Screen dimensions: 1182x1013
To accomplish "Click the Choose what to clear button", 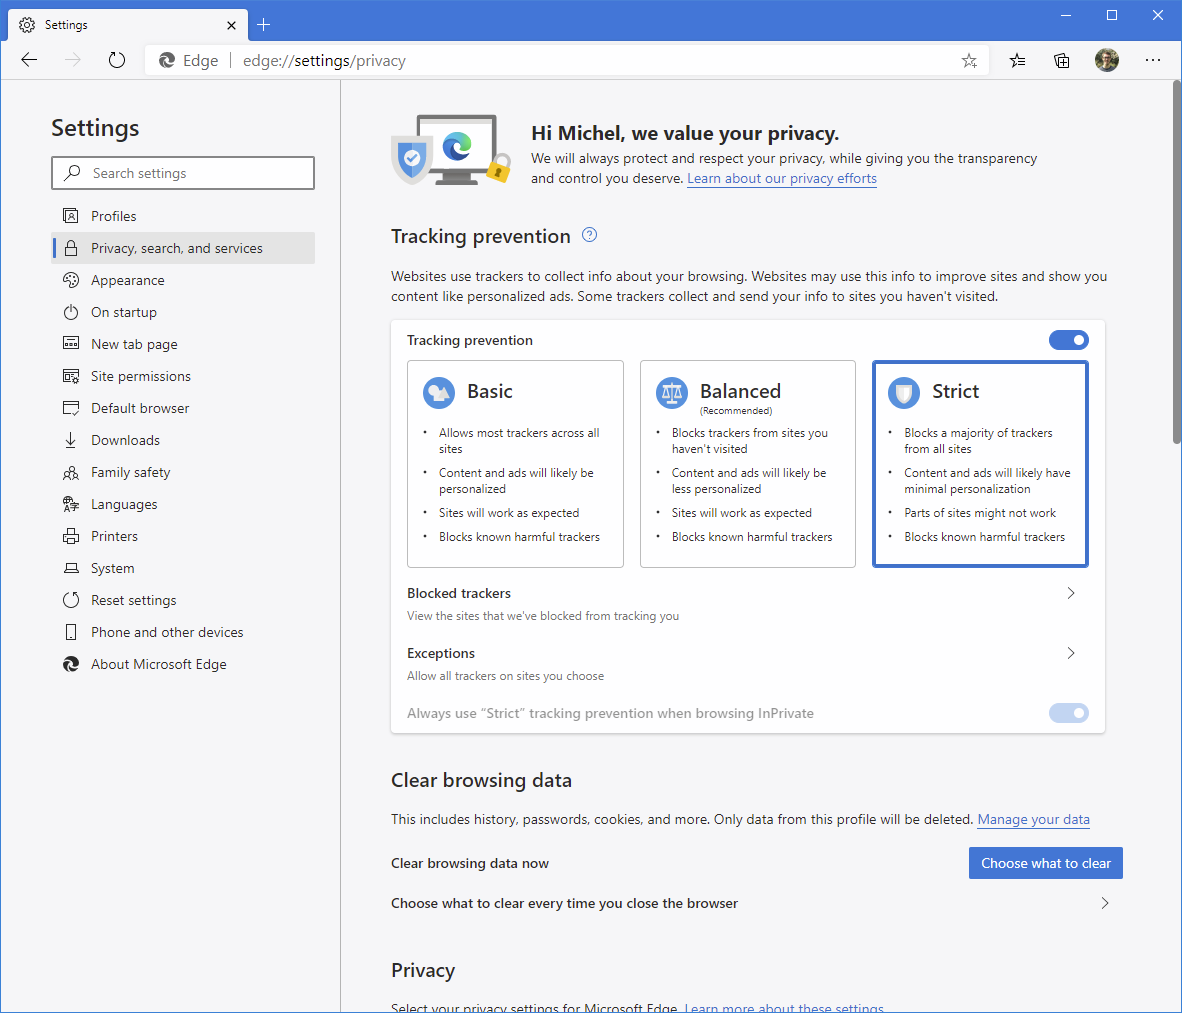I will (x=1045, y=863).
